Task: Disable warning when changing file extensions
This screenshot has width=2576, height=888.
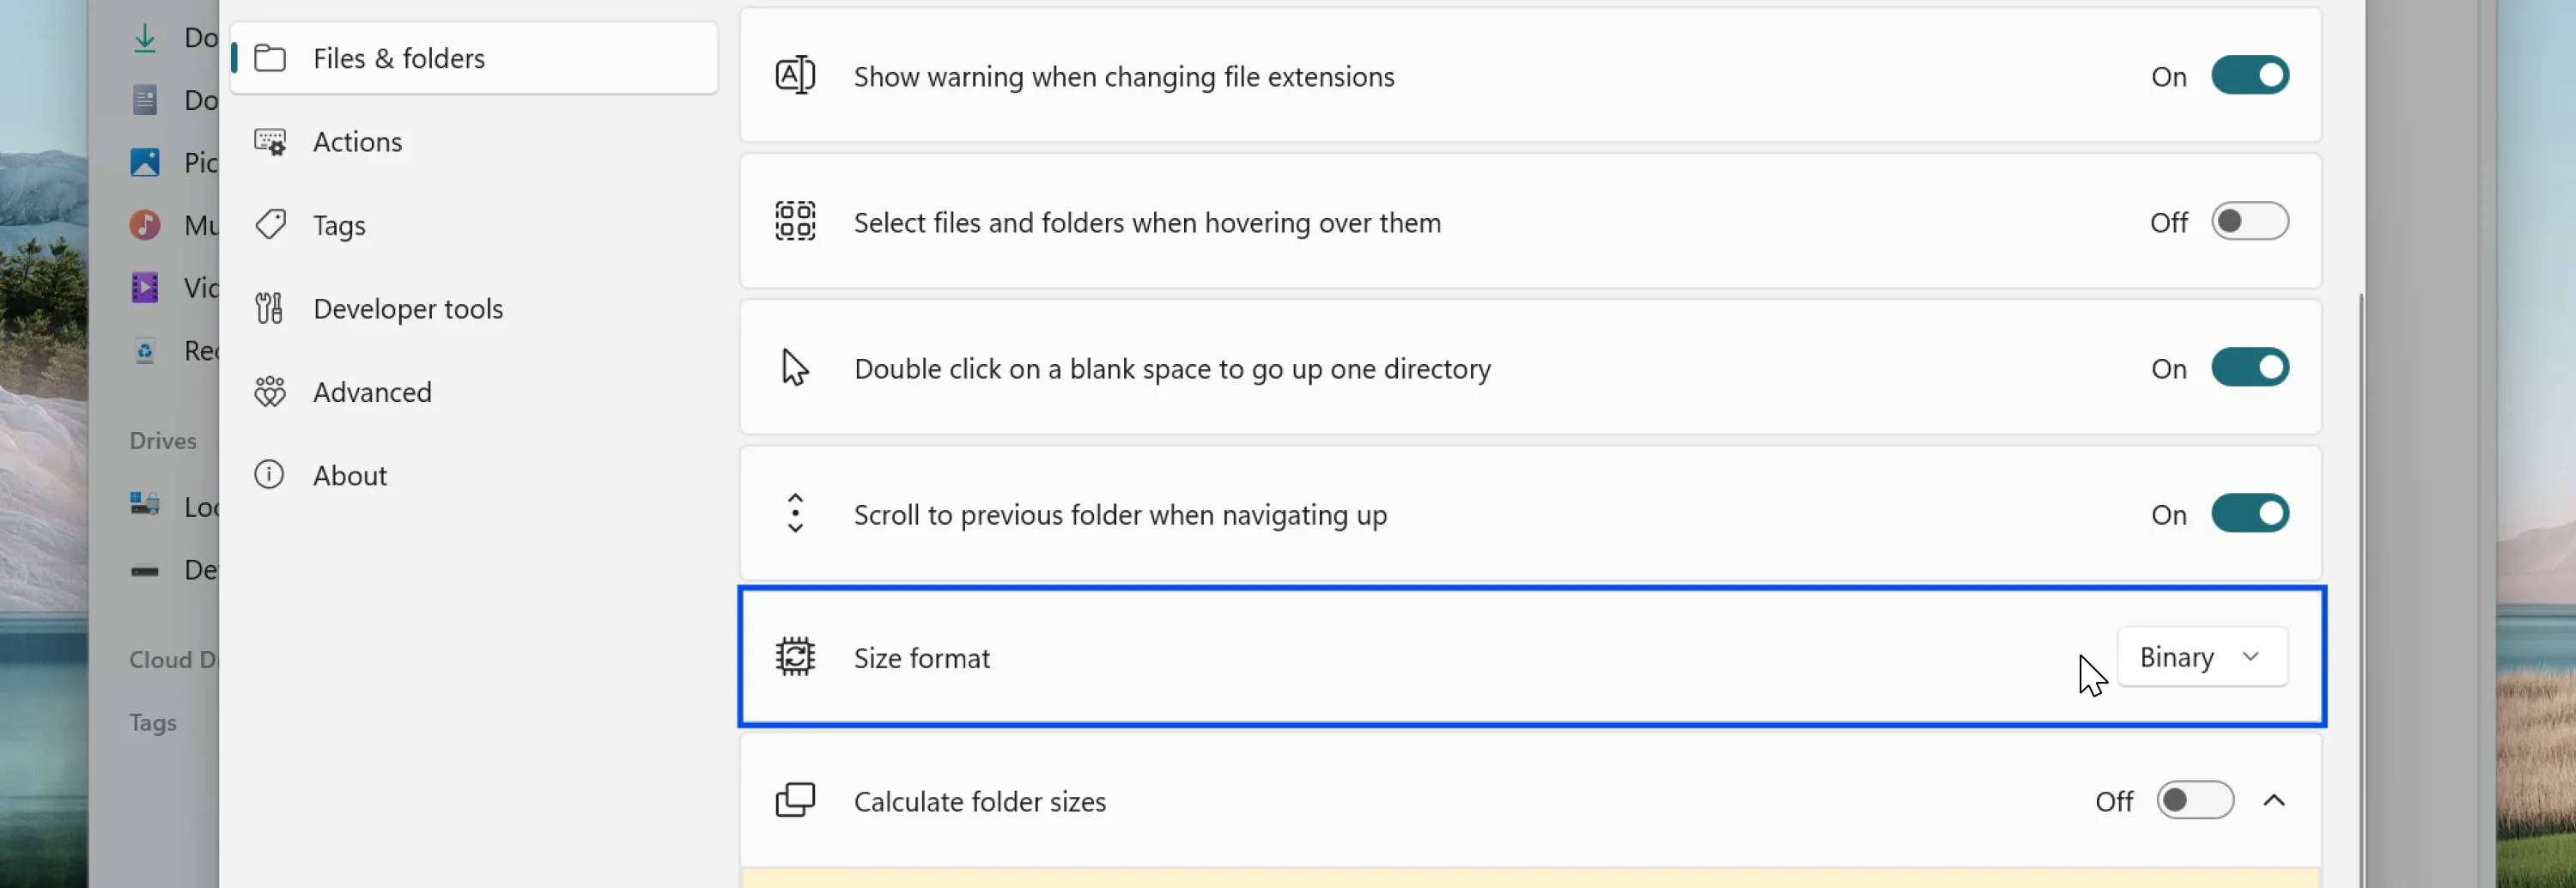Action: click(2250, 75)
